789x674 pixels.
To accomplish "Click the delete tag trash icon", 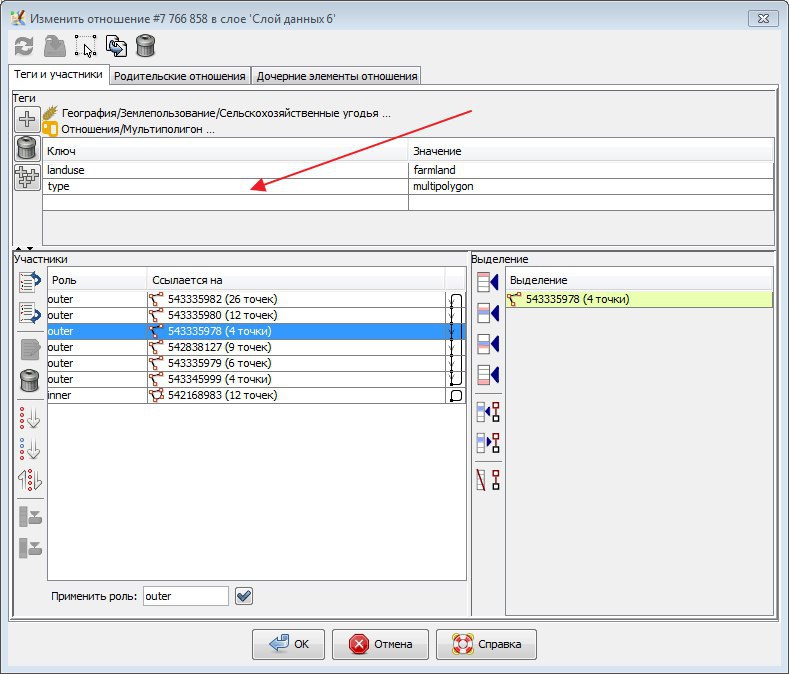I will click(27, 148).
